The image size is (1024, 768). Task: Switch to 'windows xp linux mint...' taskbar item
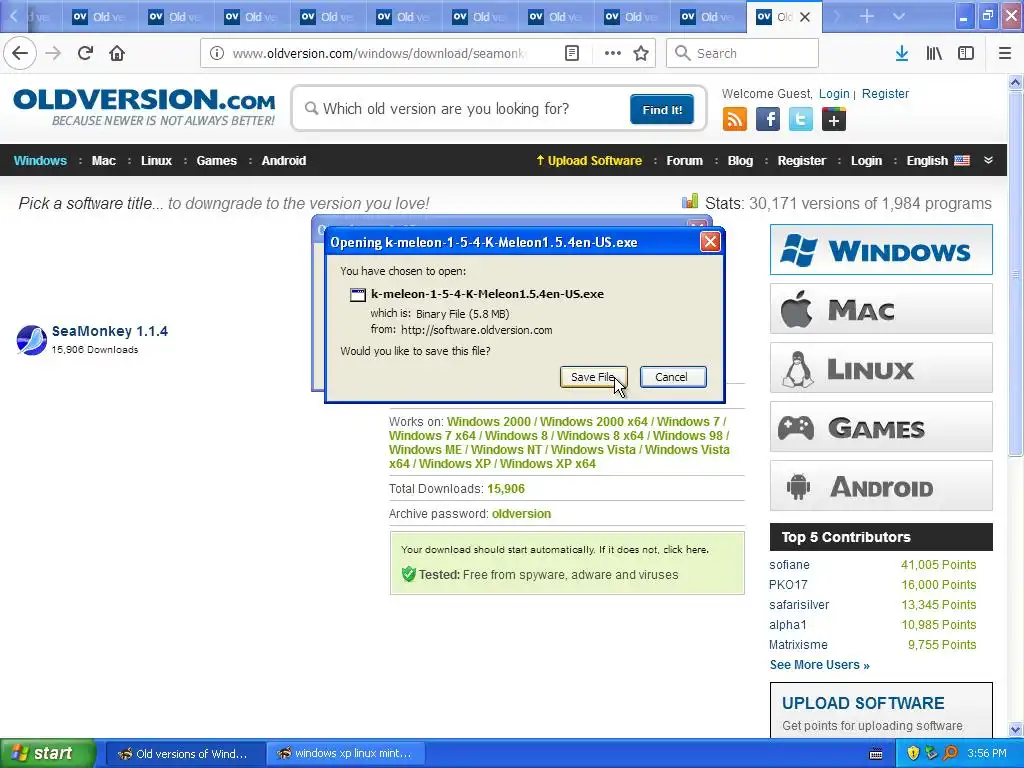tap(345, 754)
